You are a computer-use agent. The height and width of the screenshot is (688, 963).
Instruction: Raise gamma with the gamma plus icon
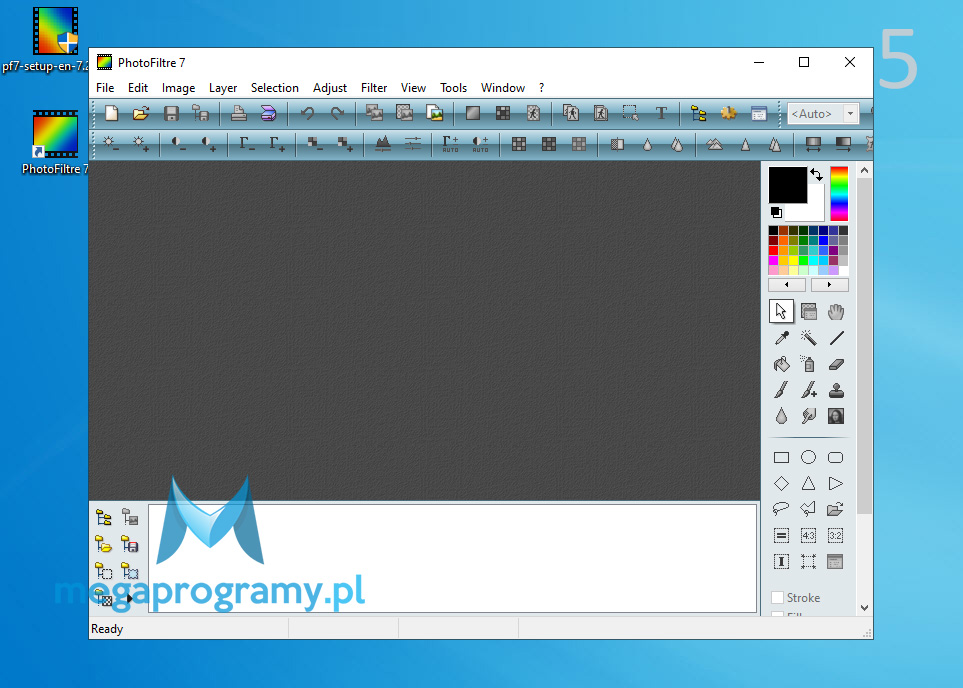click(x=277, y=144)
